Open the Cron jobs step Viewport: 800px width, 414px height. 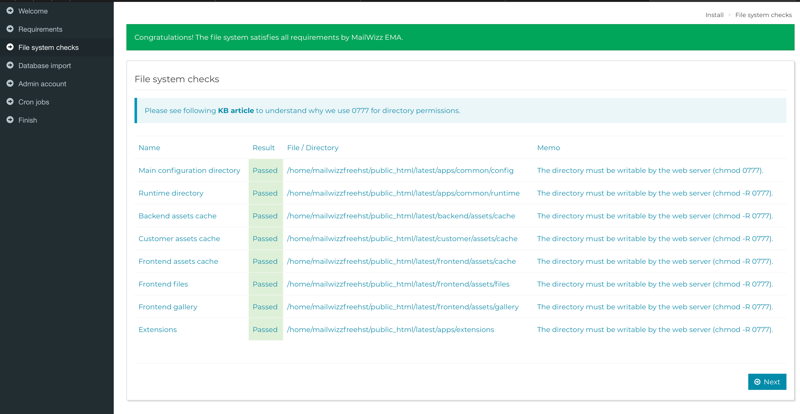click(x=57, y=102)
